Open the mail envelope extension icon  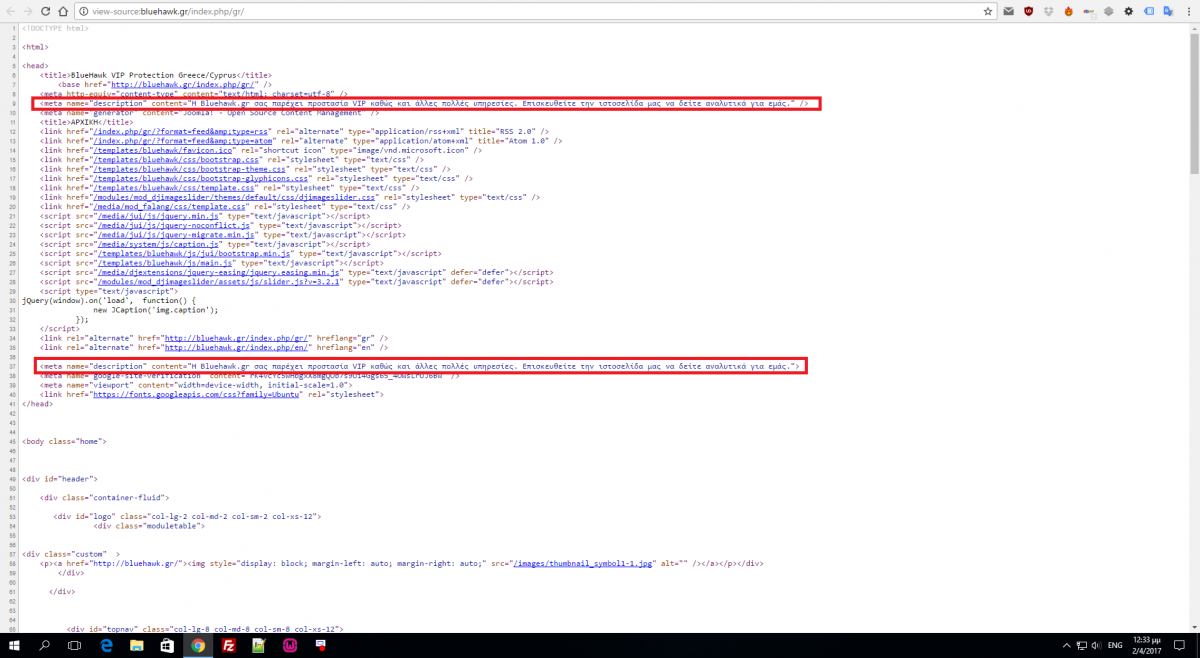(1008, 11)
